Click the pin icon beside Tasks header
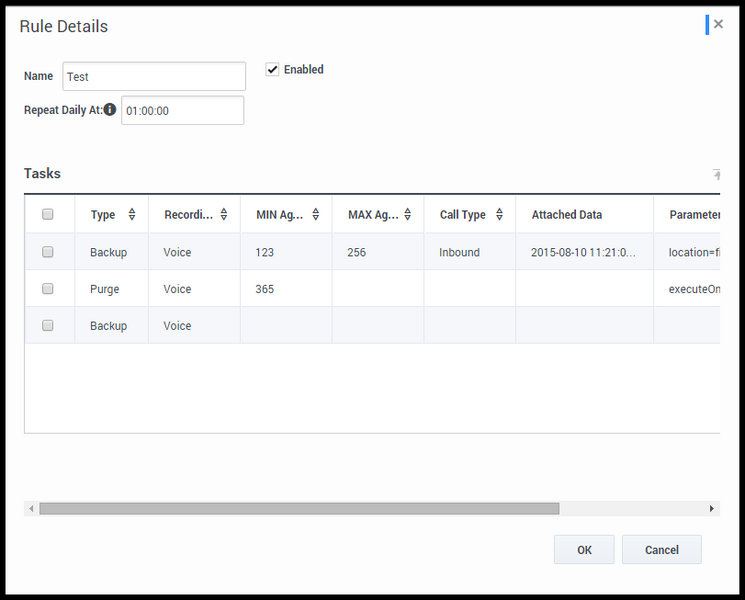Image resolution: width=745 pixels, height=600 pixels. (x=716, y=174)
